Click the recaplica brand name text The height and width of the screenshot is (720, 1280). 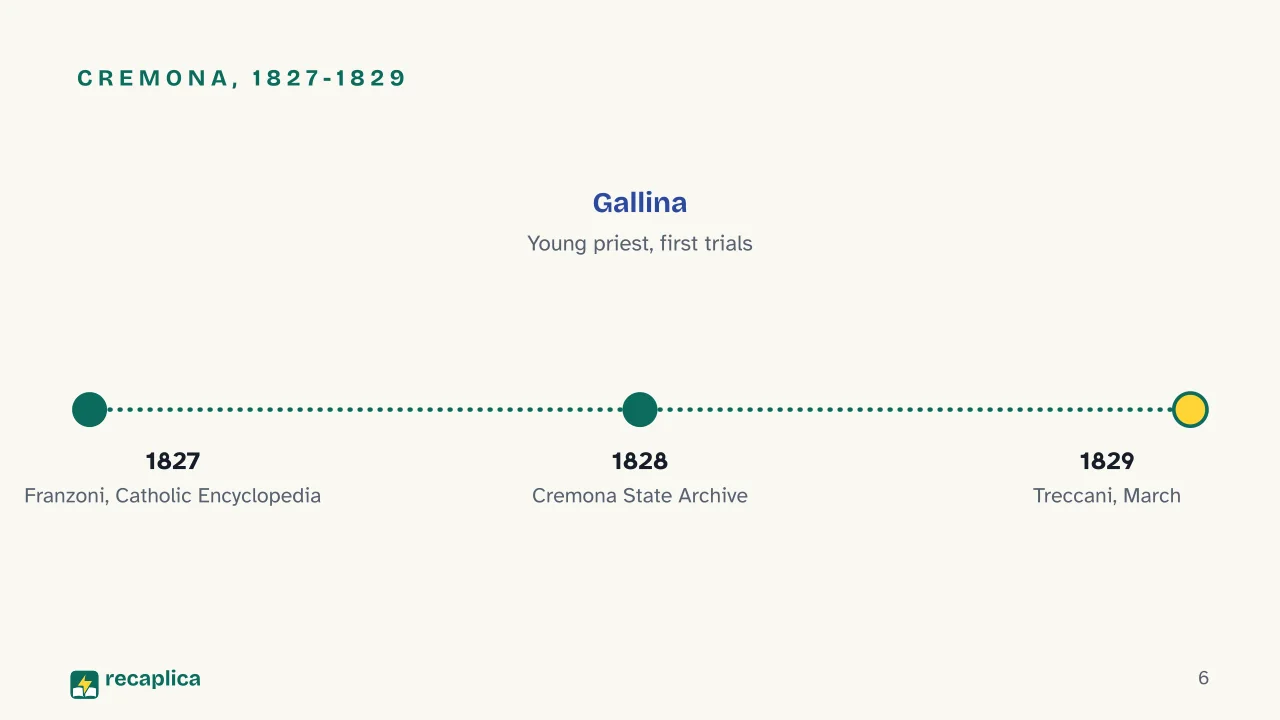pyautogui.click(x=153, y=679)
